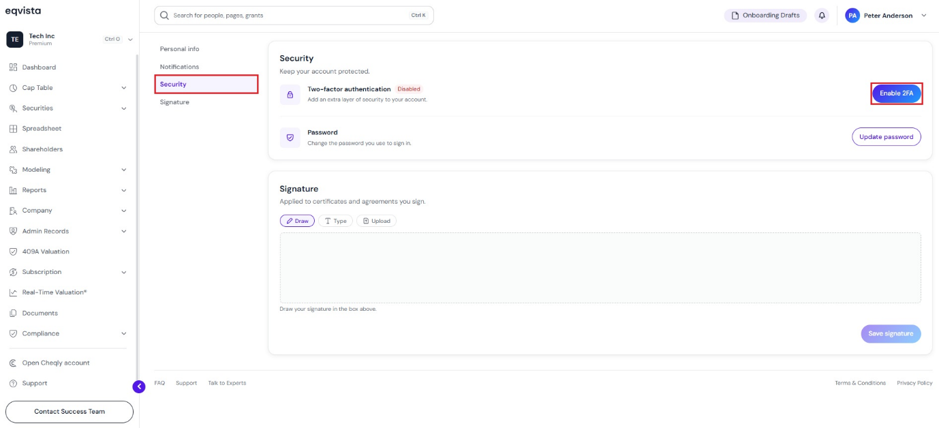The image size is (939, 428).
Task: Click the Documents icon in sidebar
Action: click(13, 313)
